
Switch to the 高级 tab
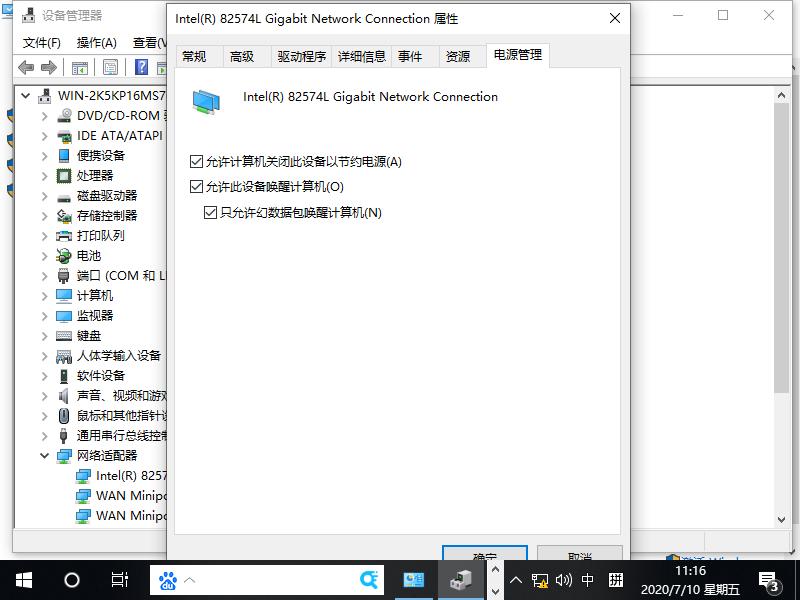point(240,57)
